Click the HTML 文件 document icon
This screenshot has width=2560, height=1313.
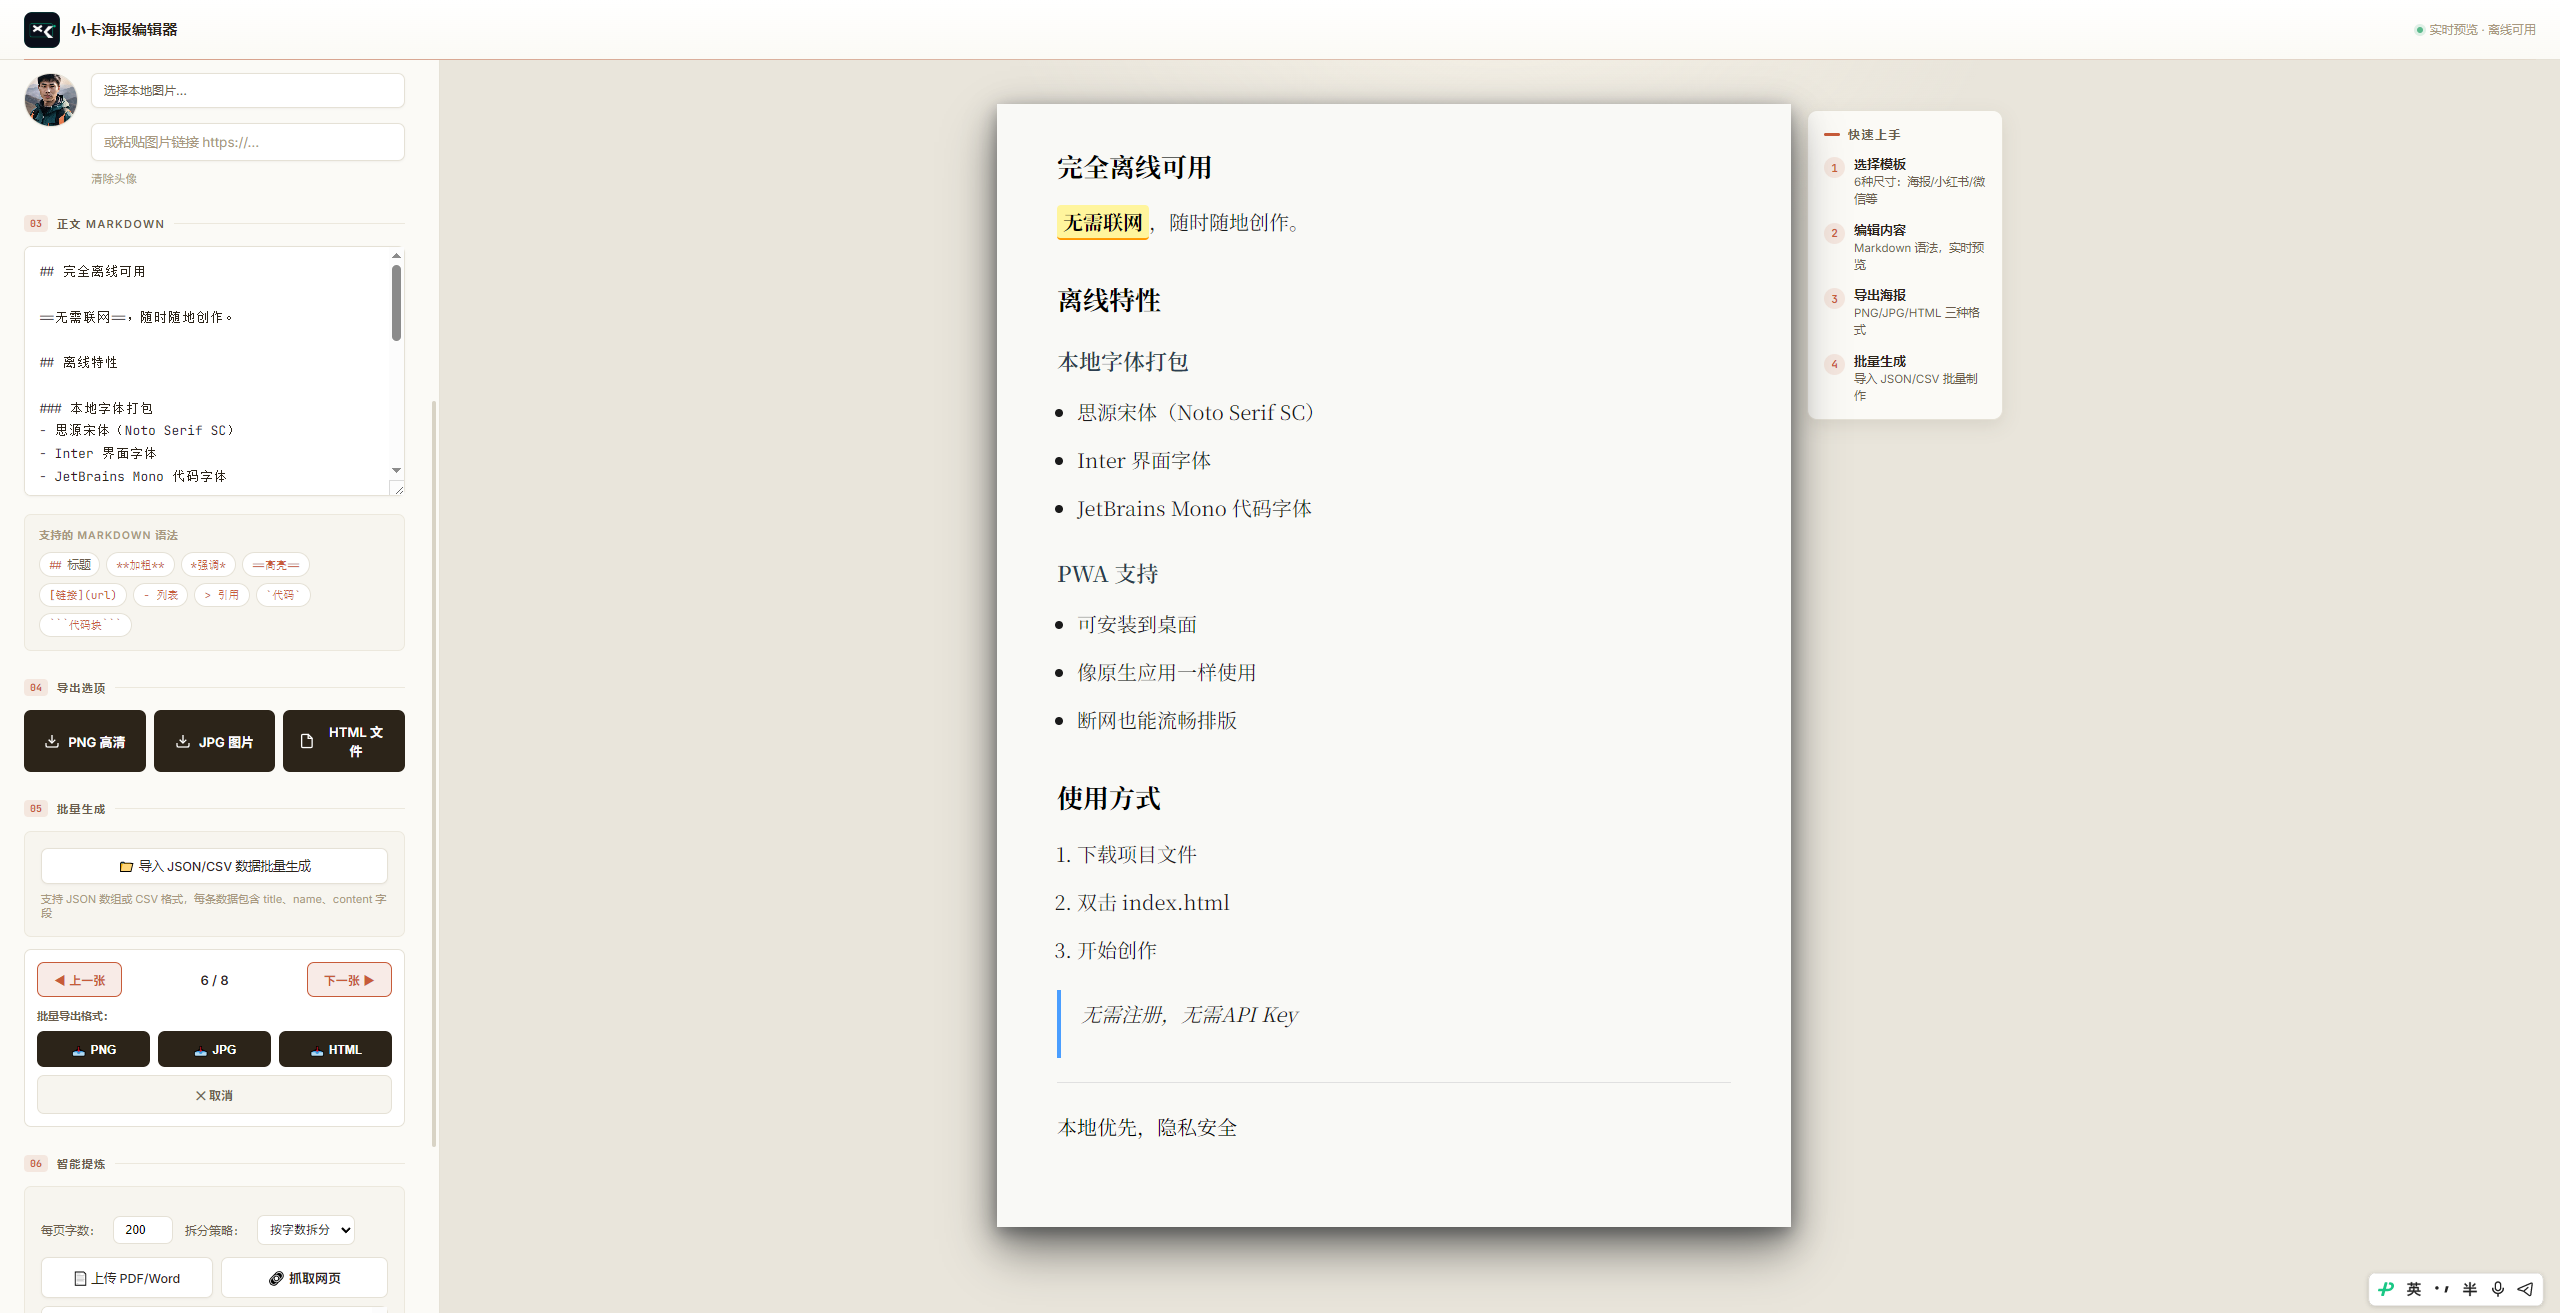[307, 741]
